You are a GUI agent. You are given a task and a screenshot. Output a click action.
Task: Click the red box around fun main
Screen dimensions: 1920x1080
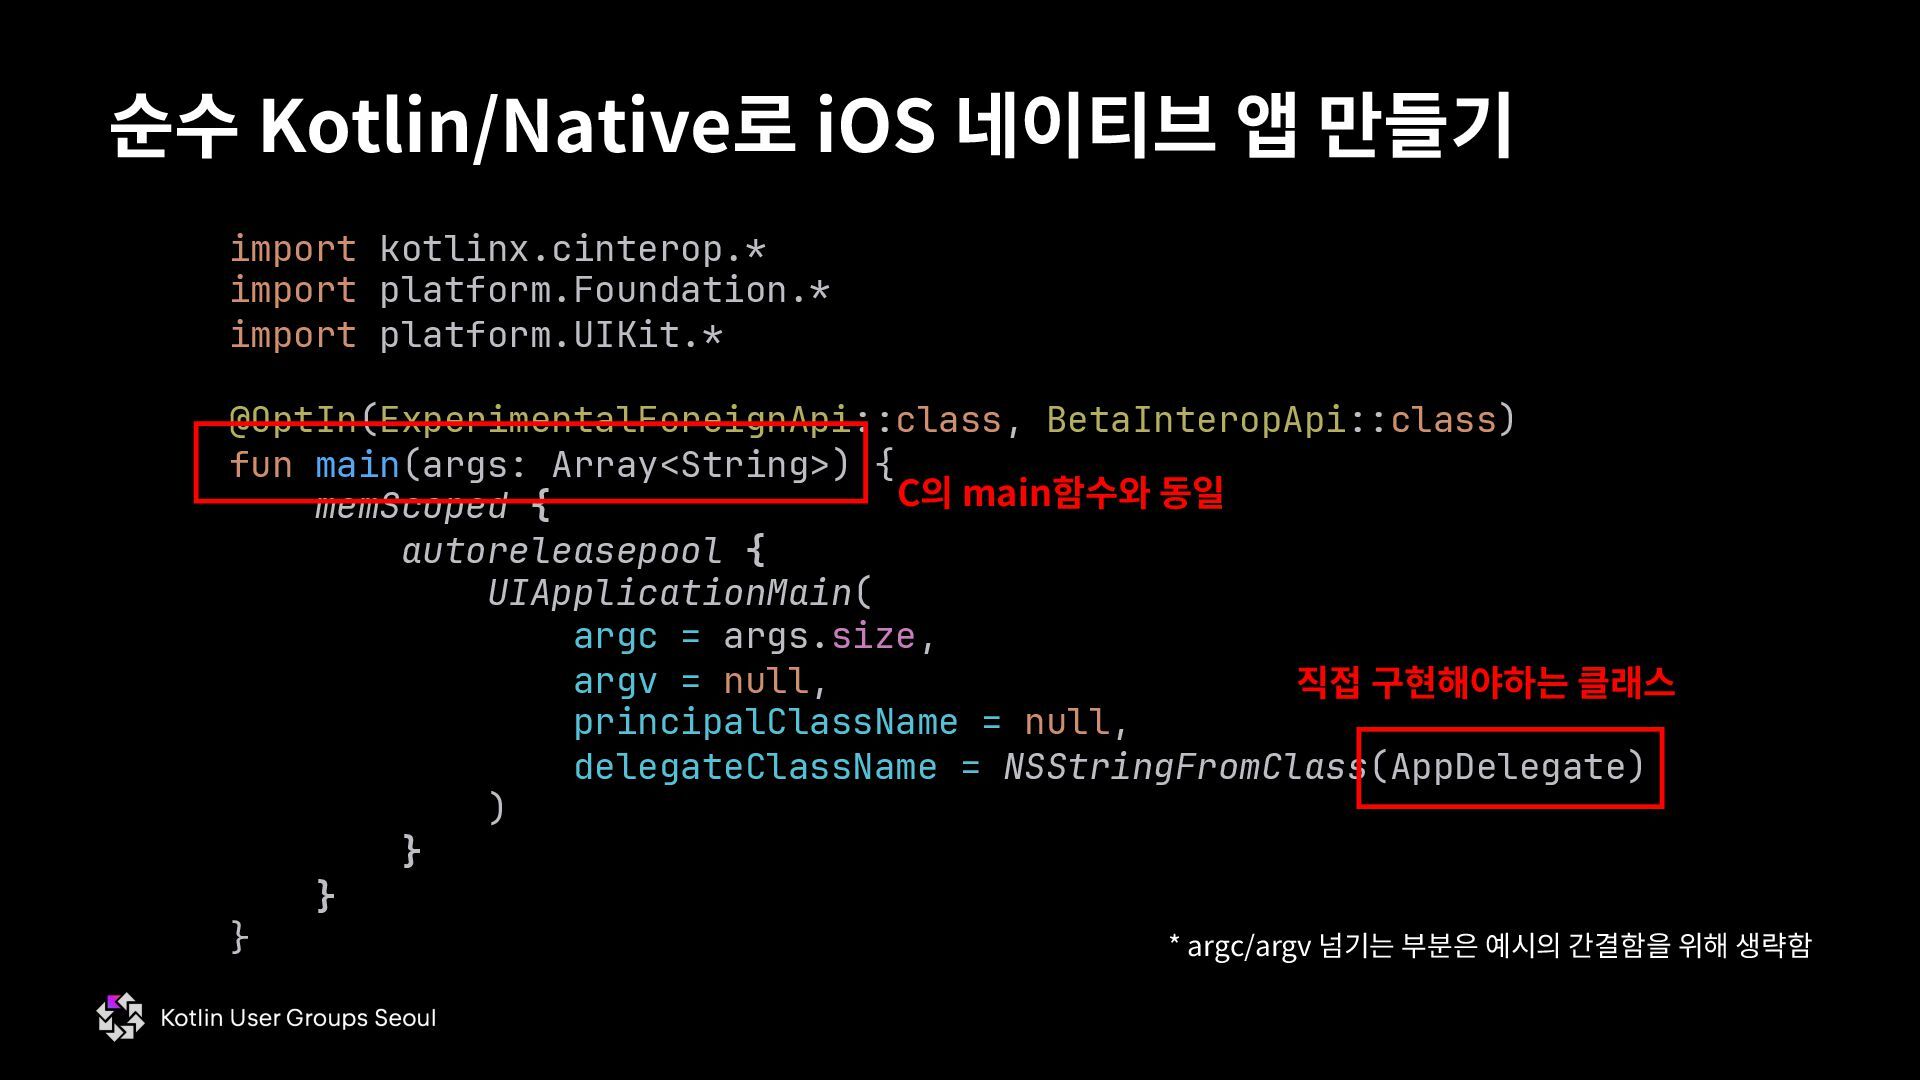pyautogui.click(x=530, y=463)
